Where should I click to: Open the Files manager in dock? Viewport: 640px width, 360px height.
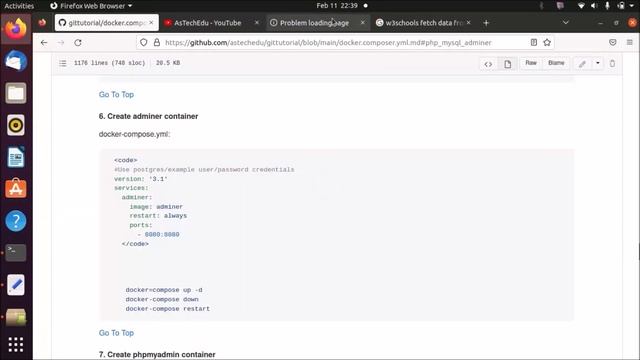(x=16, y=93)
